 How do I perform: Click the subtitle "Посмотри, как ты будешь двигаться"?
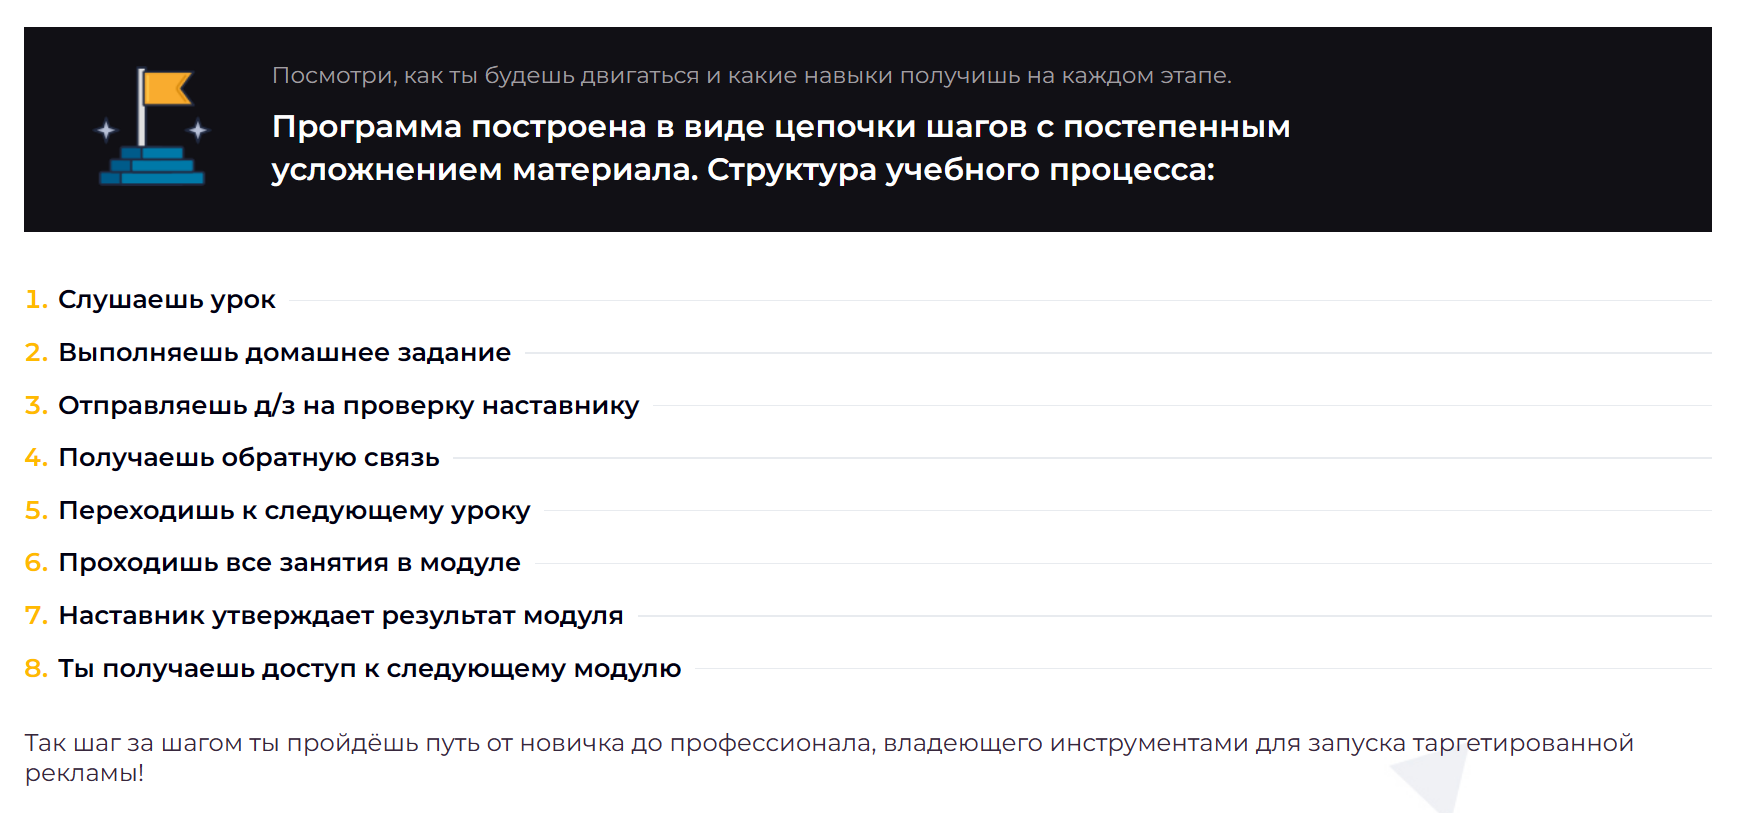click(752, 76)
